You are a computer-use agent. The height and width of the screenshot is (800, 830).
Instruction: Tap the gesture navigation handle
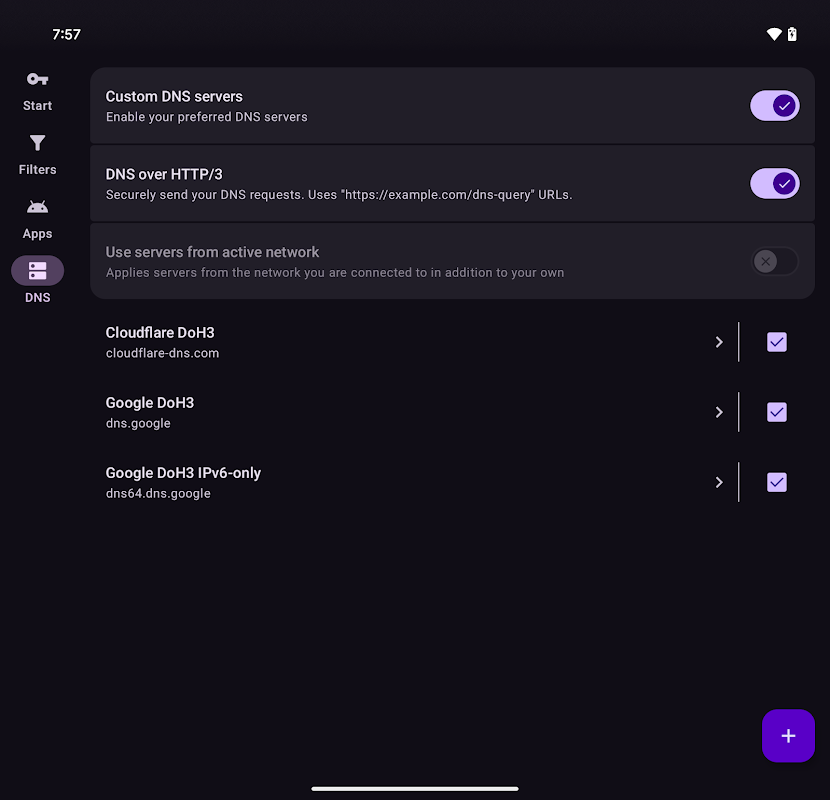[415, 788]
